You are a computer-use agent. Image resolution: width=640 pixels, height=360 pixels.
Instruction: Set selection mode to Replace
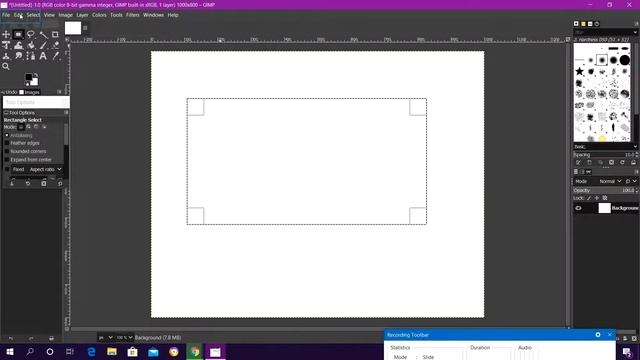pos(21,127)
